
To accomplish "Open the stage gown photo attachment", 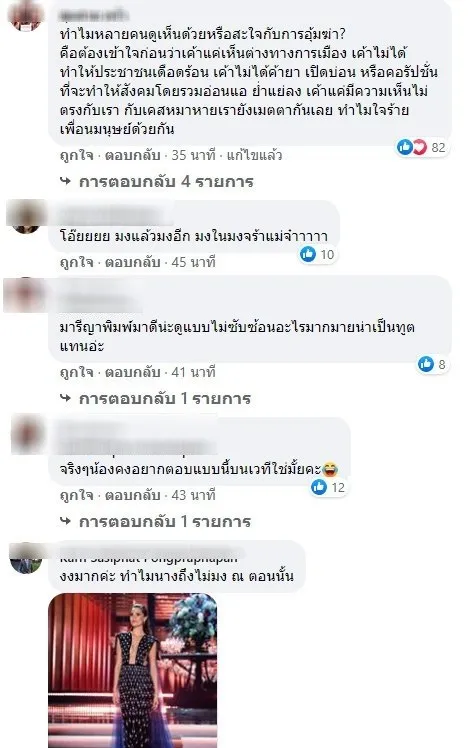I will [133, 670].
